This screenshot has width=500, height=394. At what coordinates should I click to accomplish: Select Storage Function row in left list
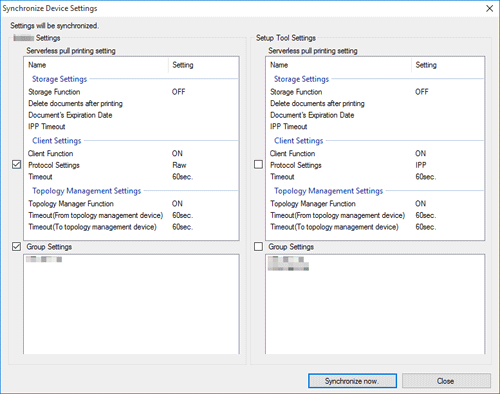coord(131,92)
